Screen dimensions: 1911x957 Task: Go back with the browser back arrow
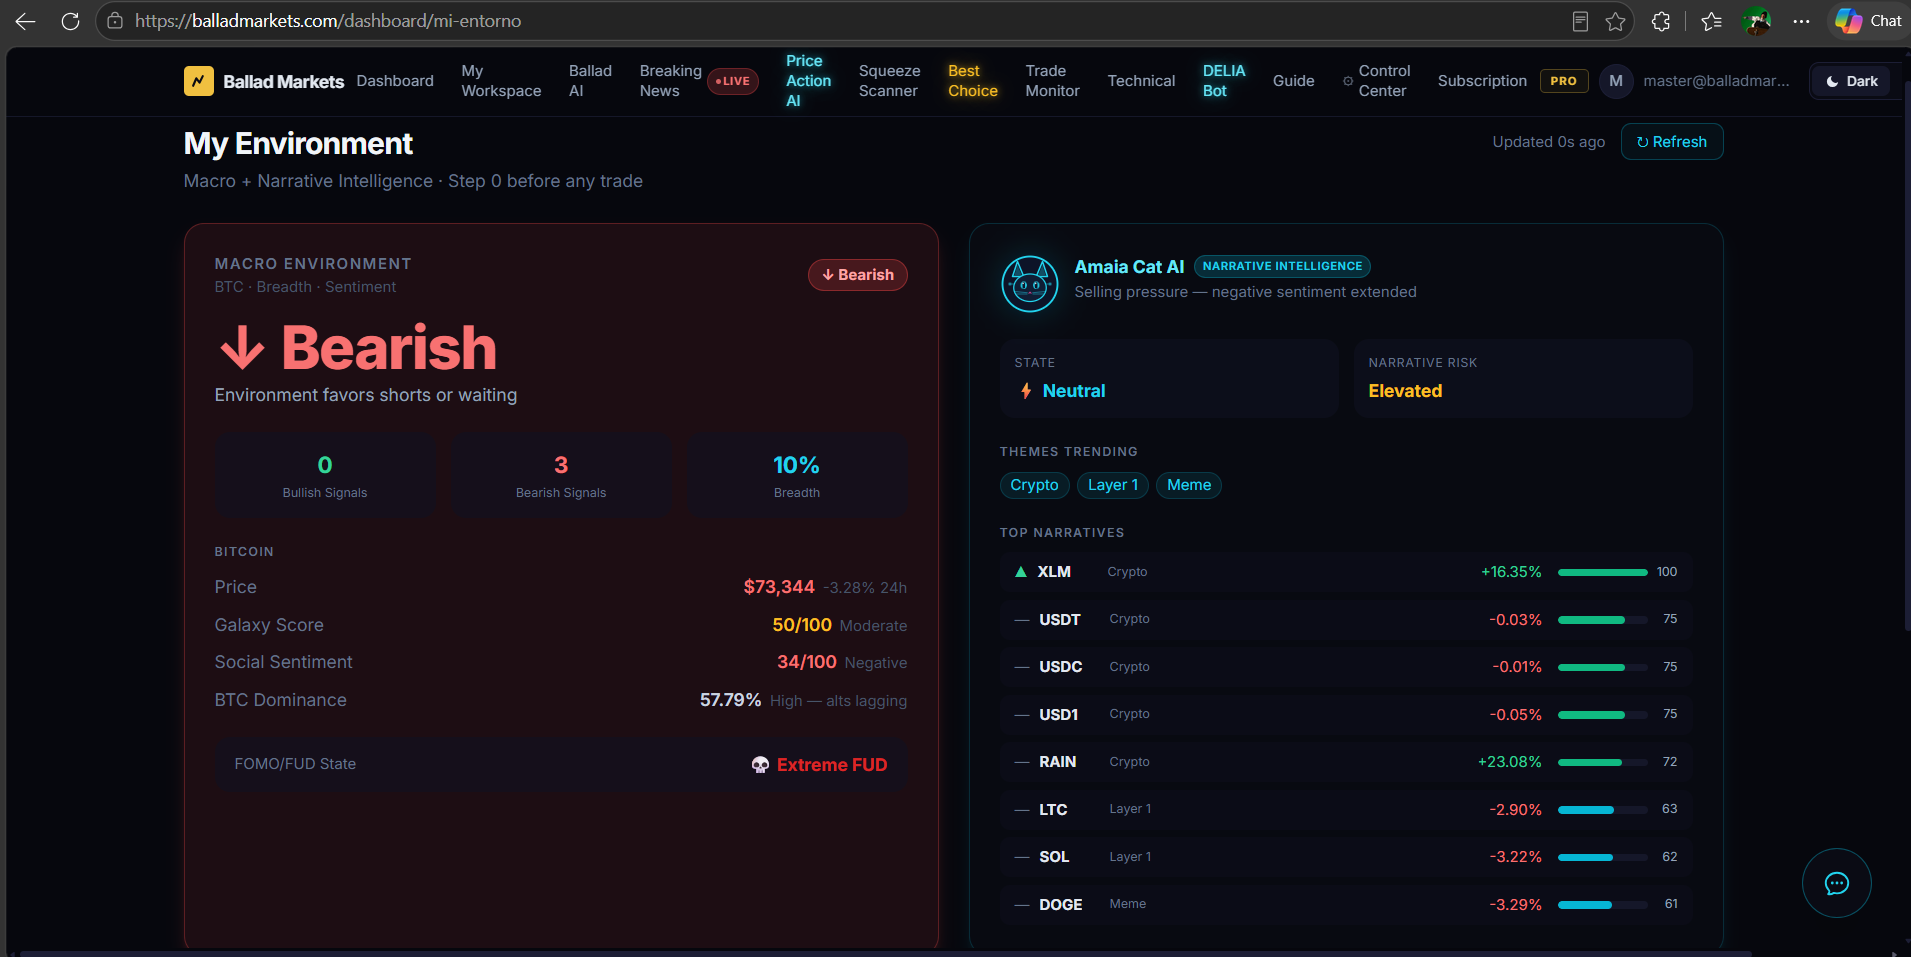pos(26,21)
